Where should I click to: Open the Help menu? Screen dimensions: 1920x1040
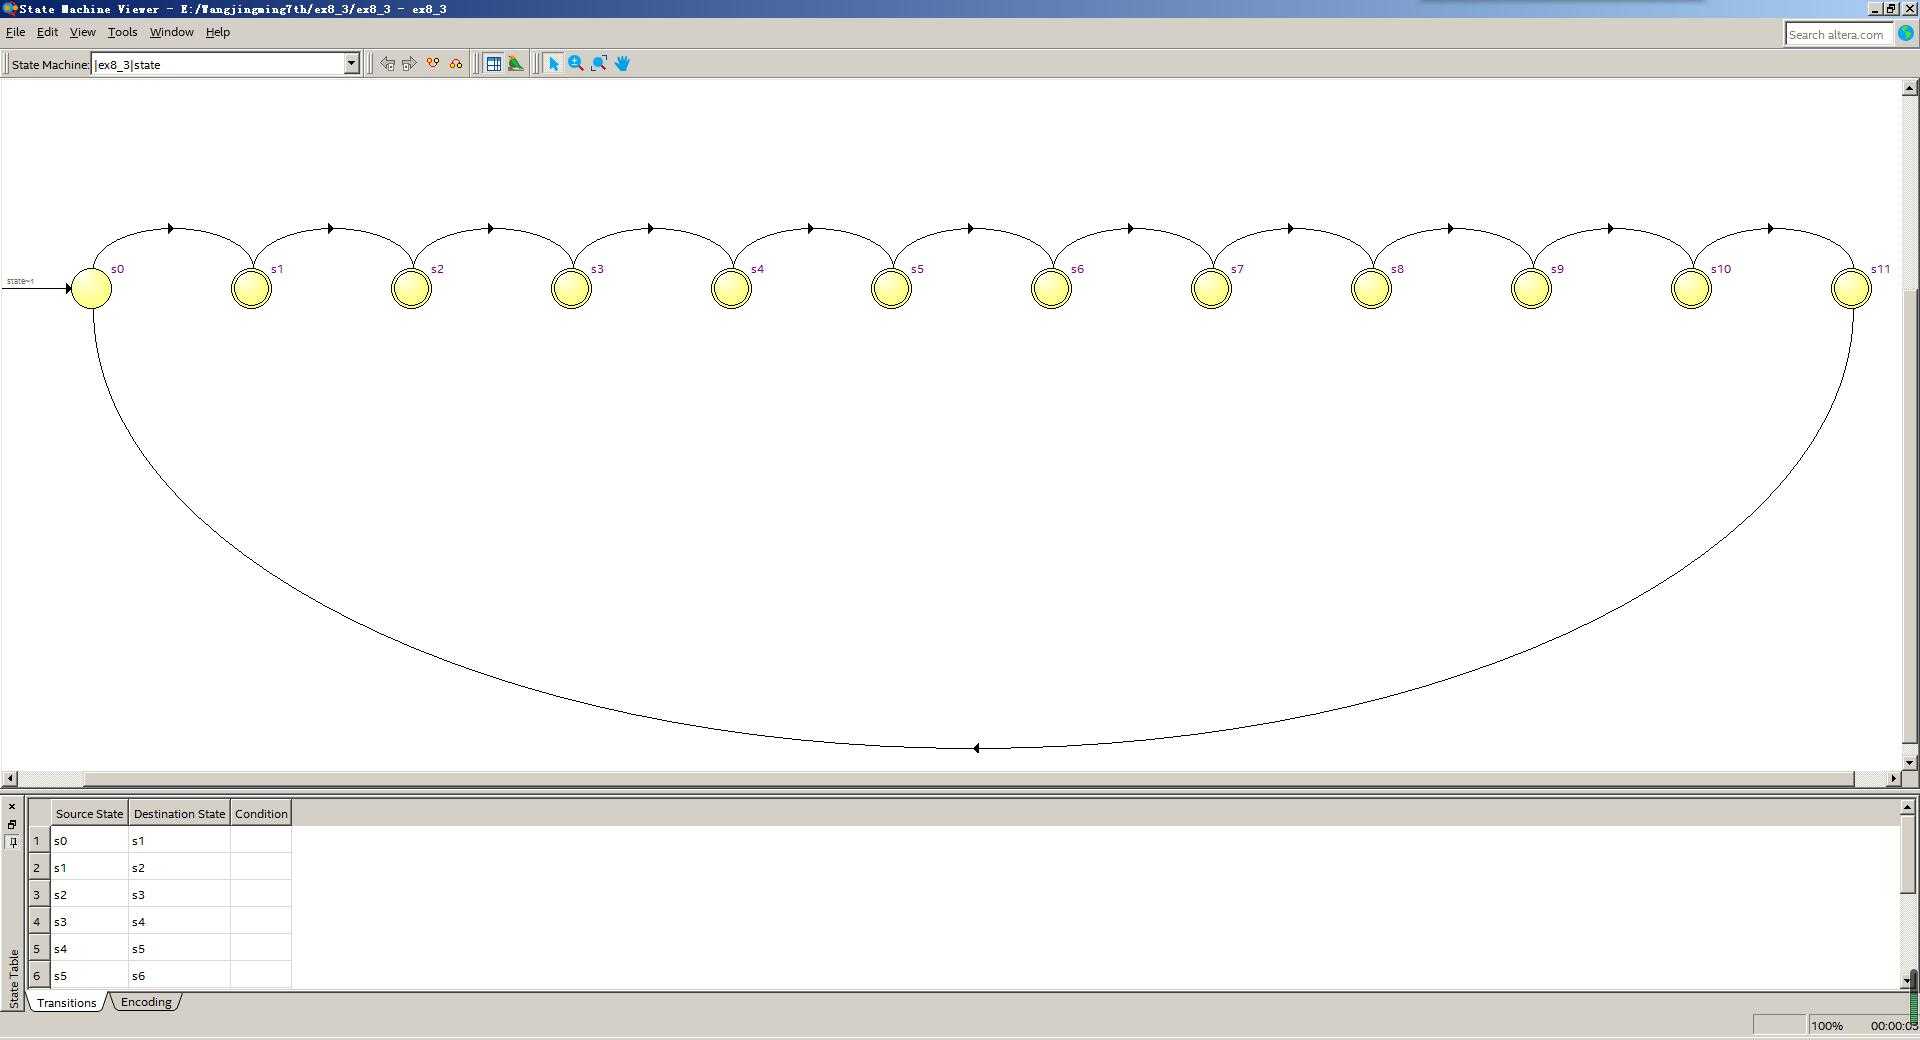point(217,32)
